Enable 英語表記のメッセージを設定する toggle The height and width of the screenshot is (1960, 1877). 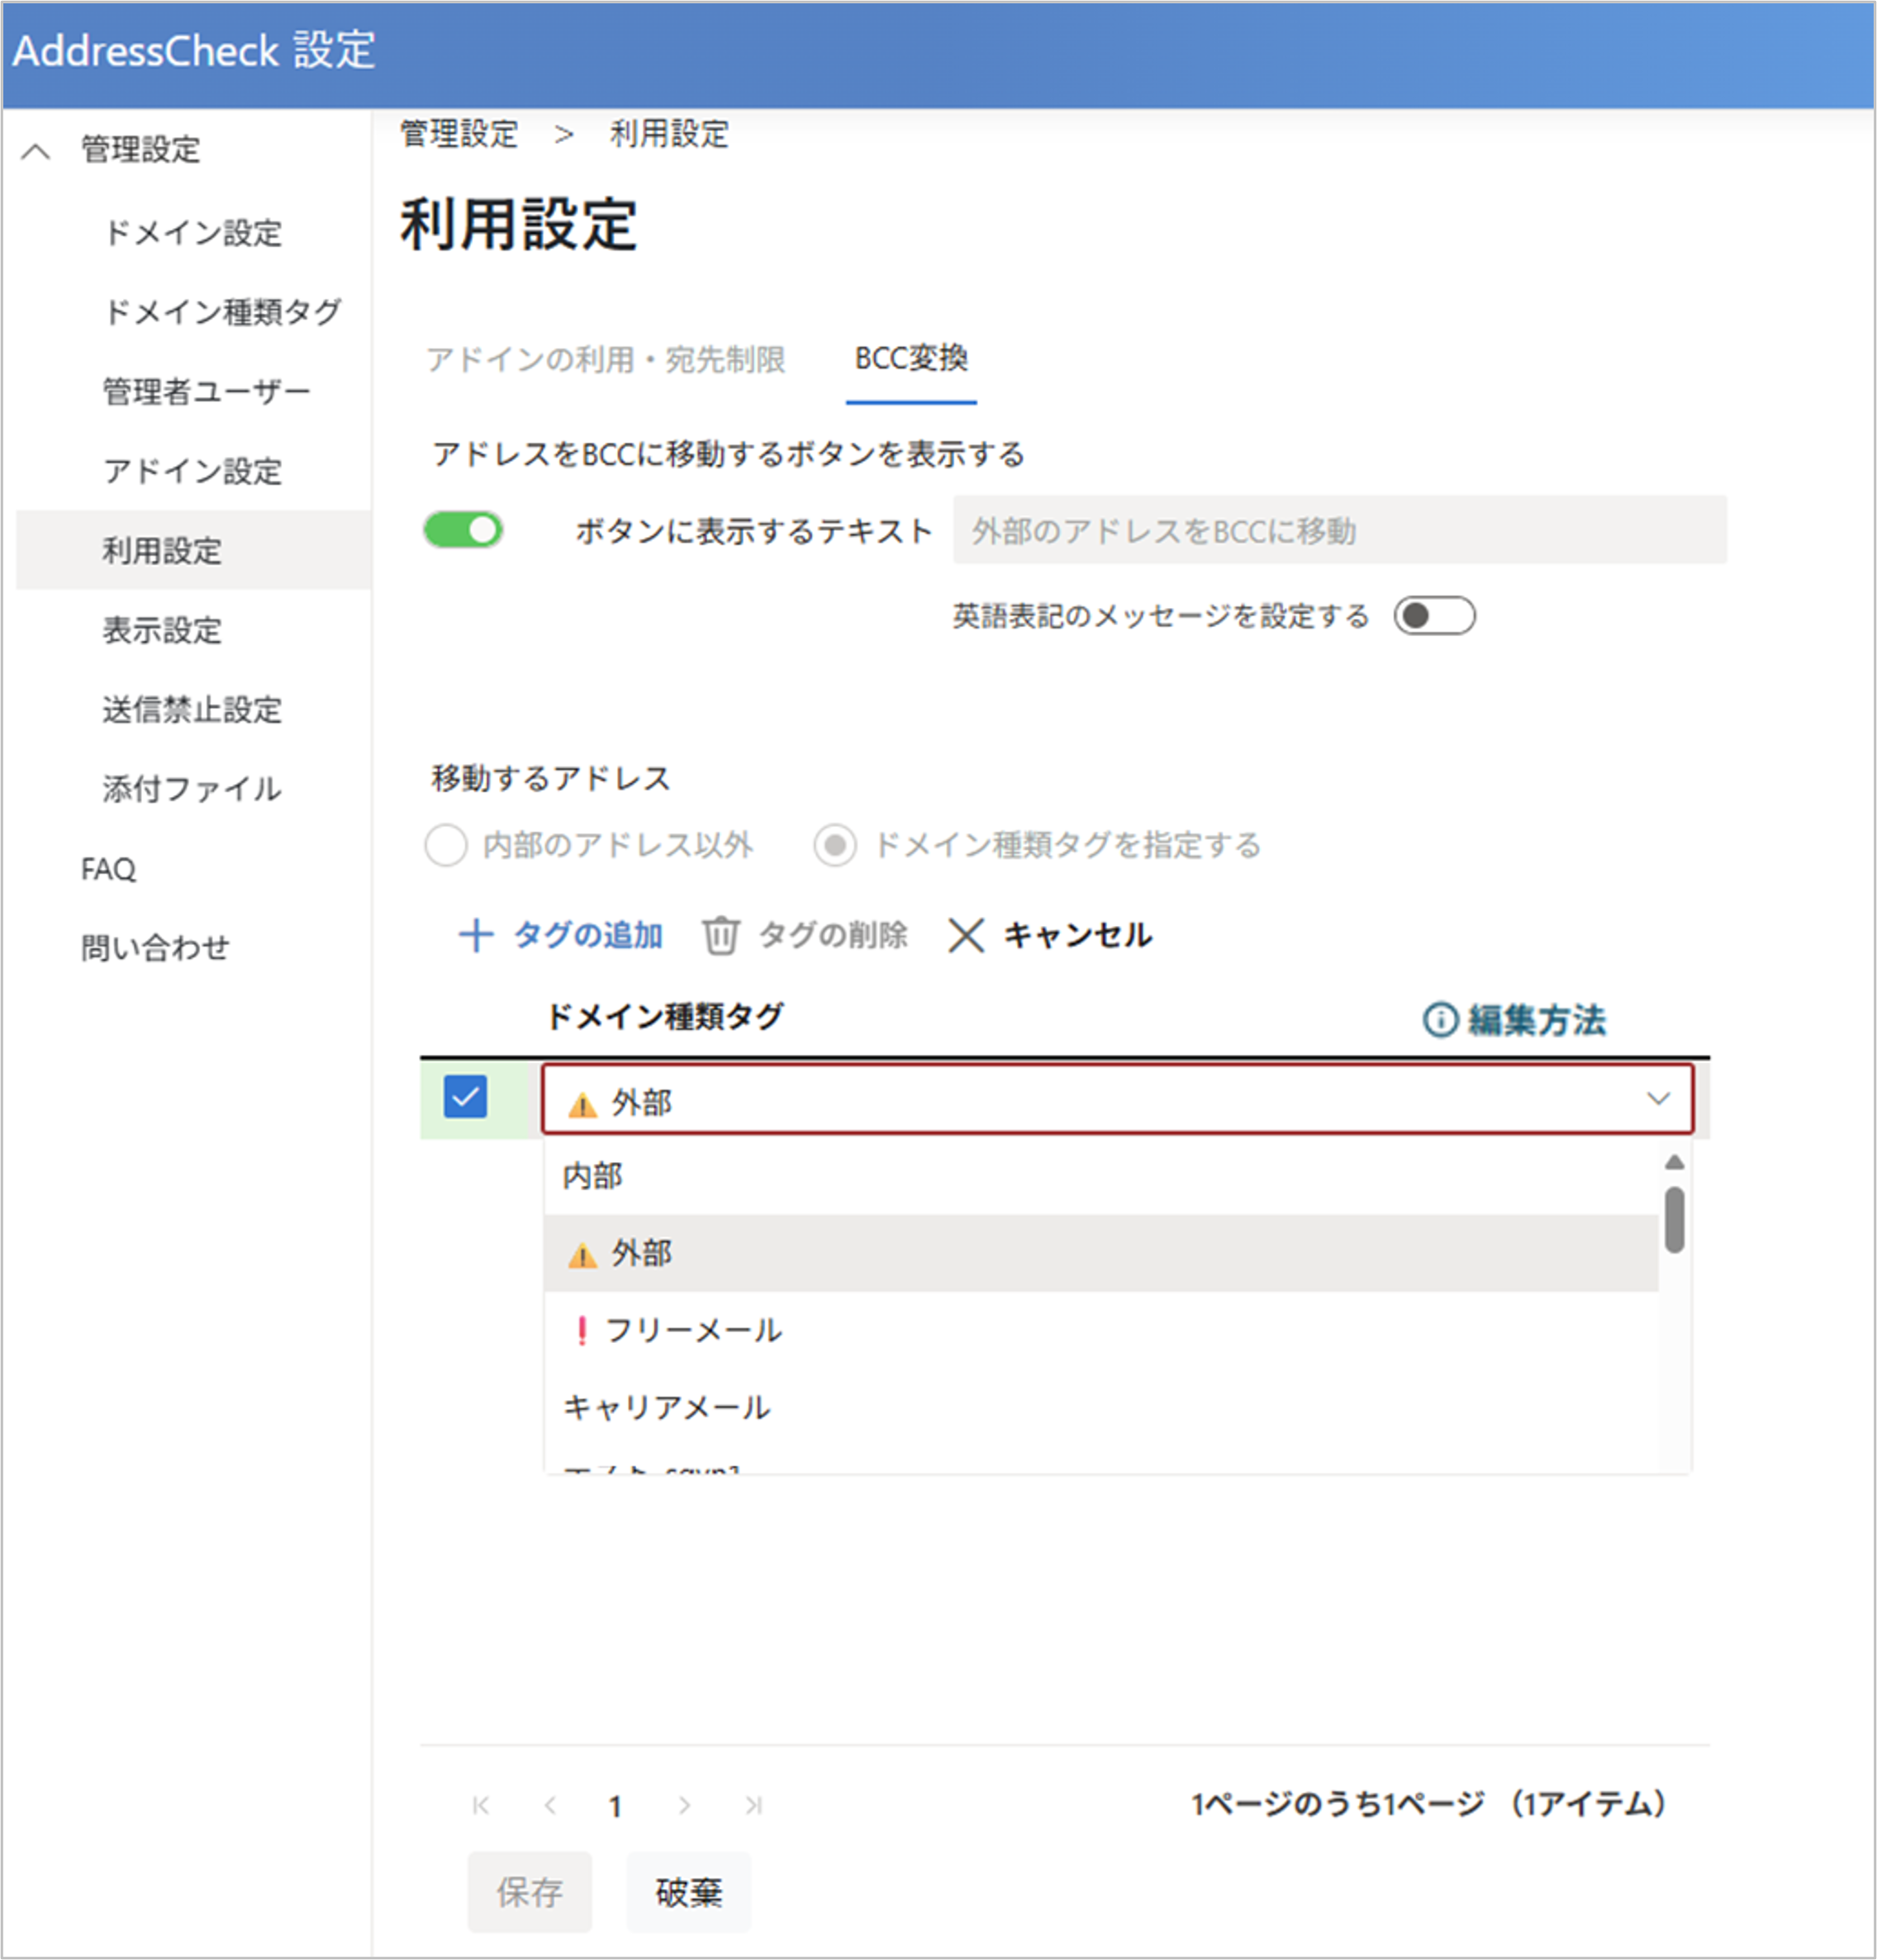[1433, 616]
